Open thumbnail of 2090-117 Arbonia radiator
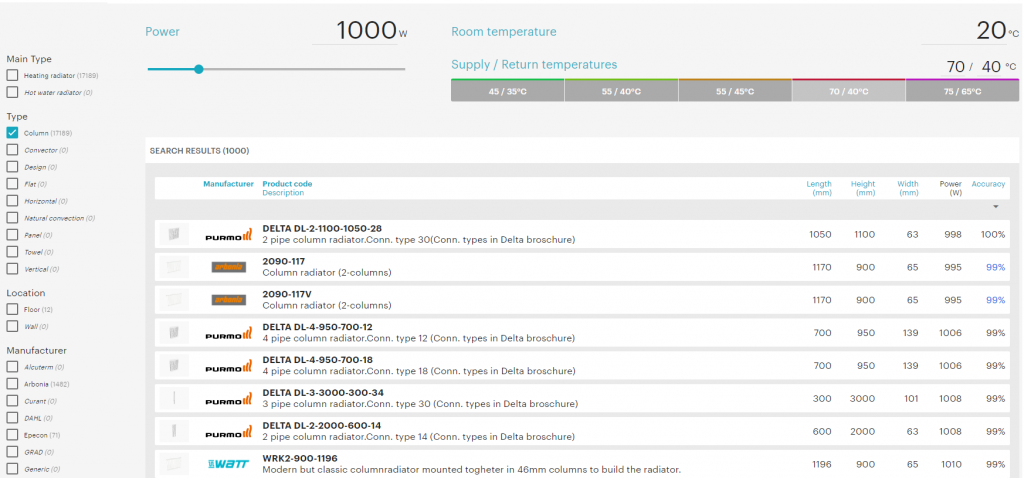 174,266
